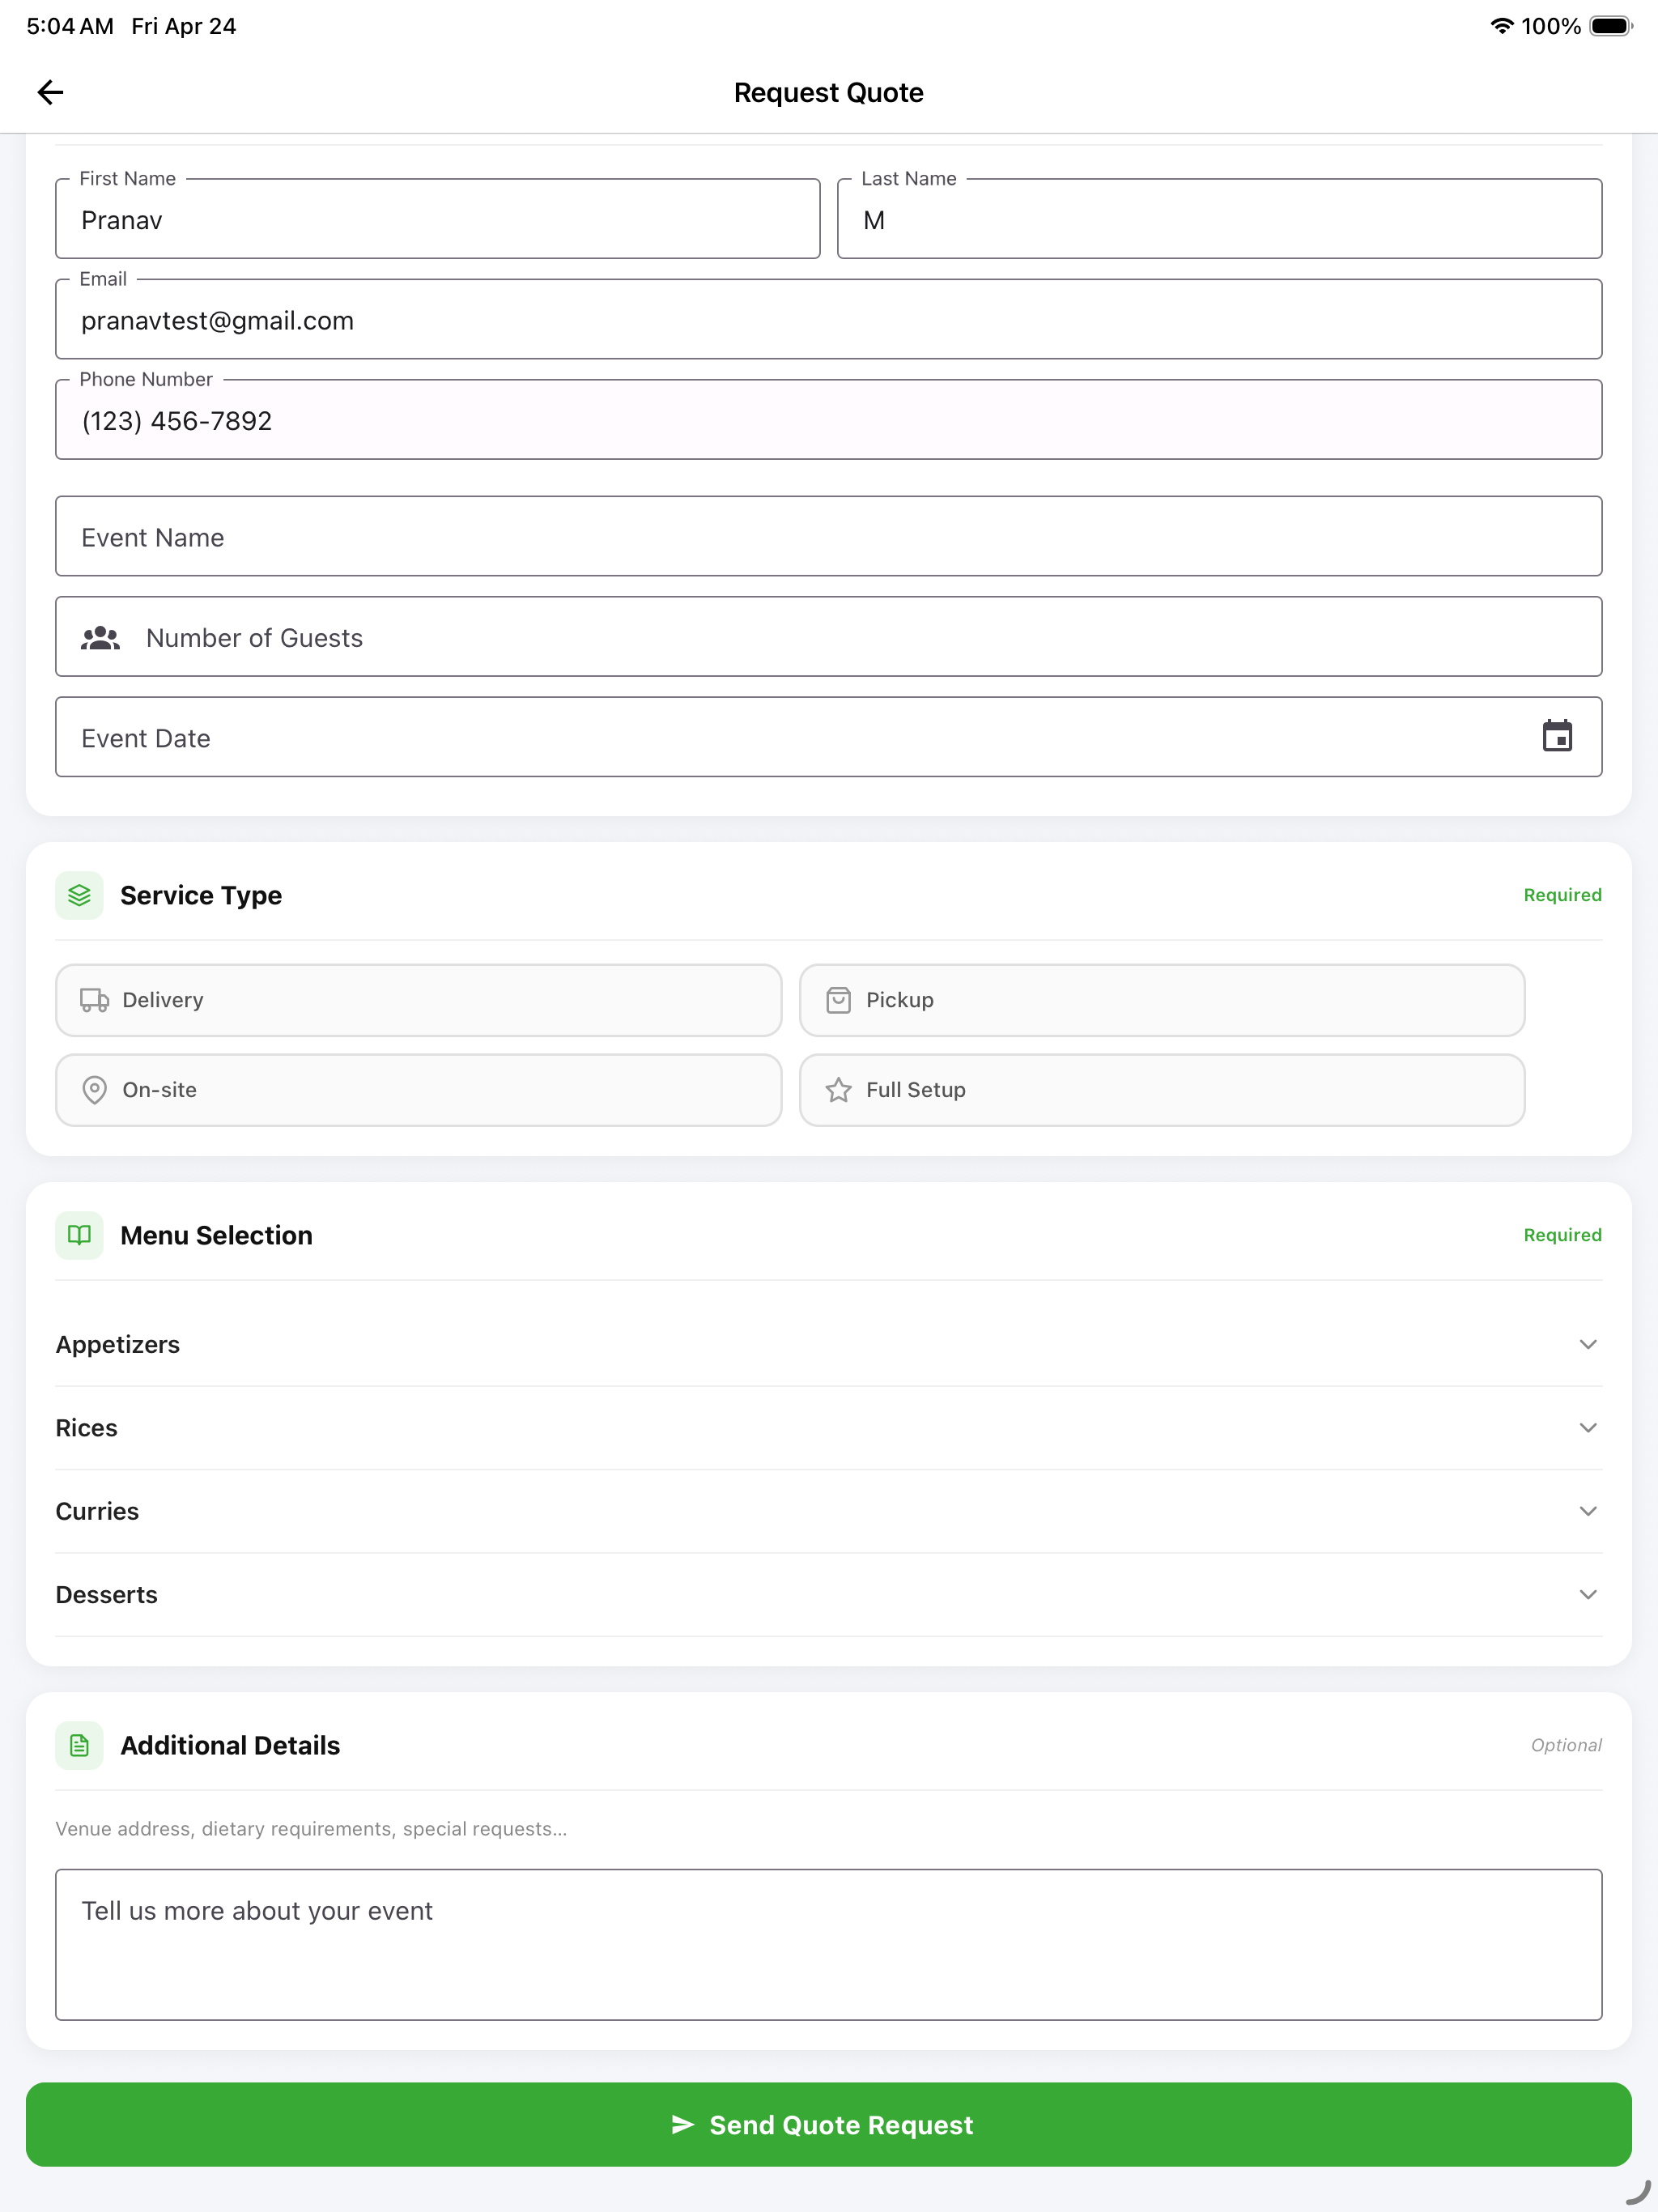Click the Service Type layers icon
1658x2212 pixels.
coord(79,895)
